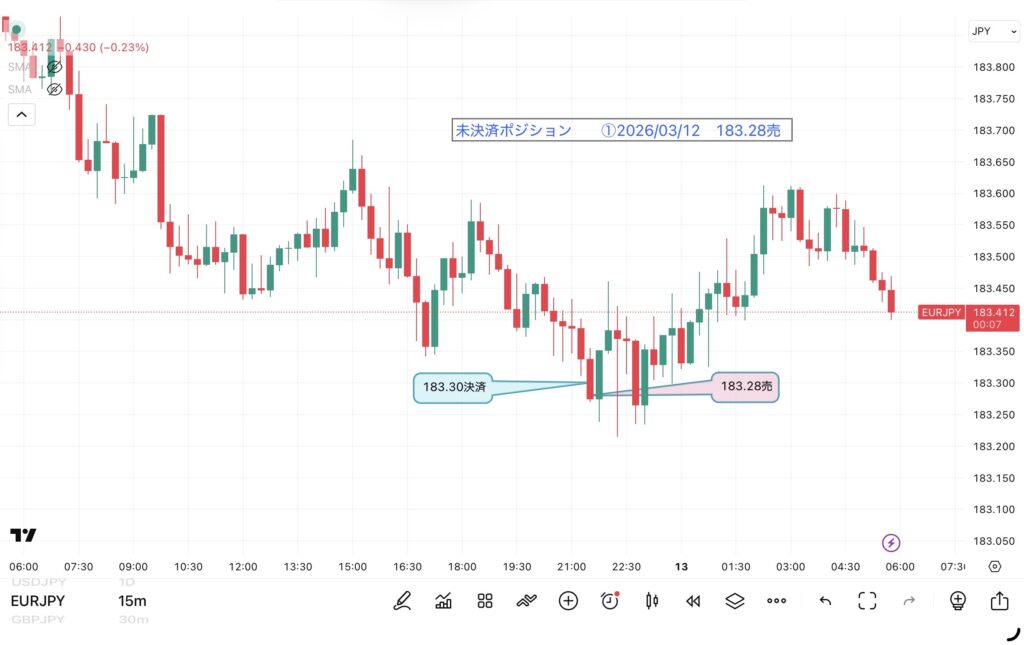The width and height of the screenshot is (1024, 645).
Task: Click the bar replay rewind icon
Action: (x=693, y=600)
